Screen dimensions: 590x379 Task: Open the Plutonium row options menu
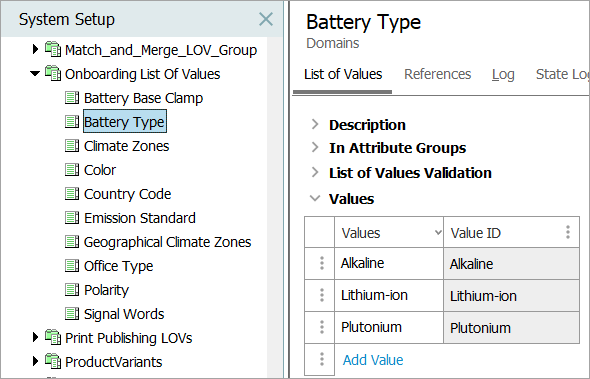pos(322,327)
